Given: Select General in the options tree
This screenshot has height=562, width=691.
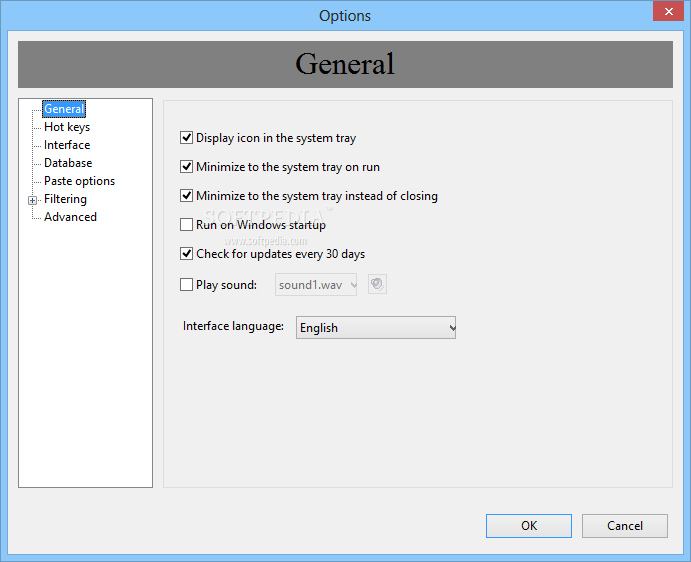Looking at the screenshot, I should [64, 109].
